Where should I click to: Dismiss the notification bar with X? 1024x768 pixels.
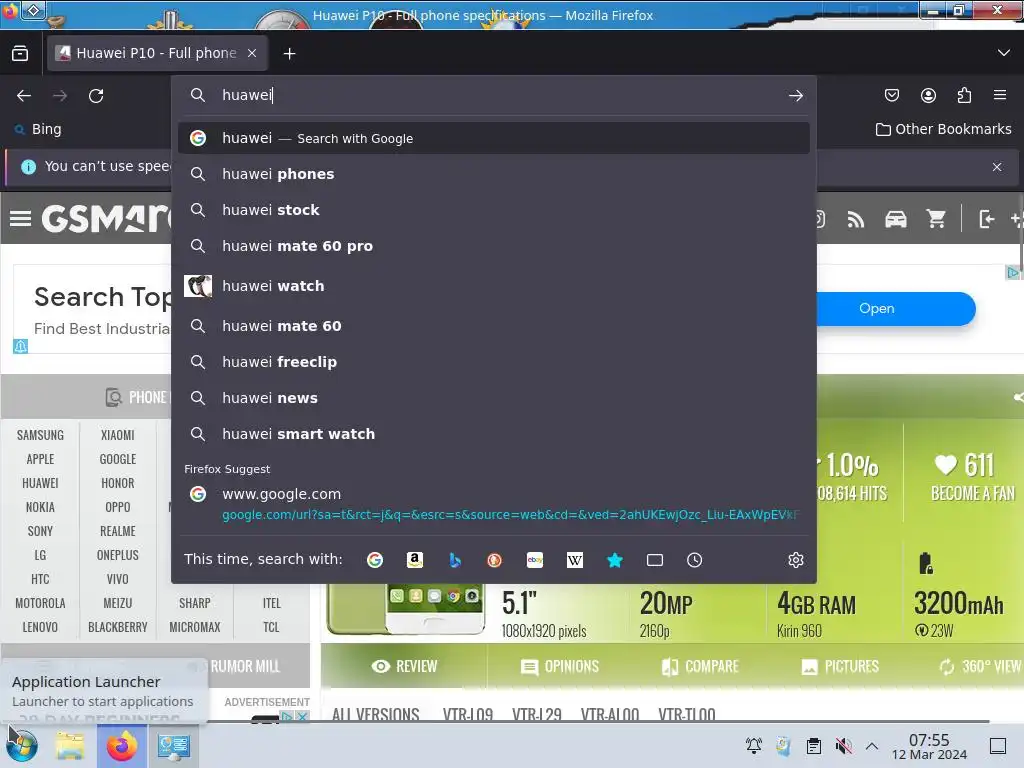[x=997, y=167]
